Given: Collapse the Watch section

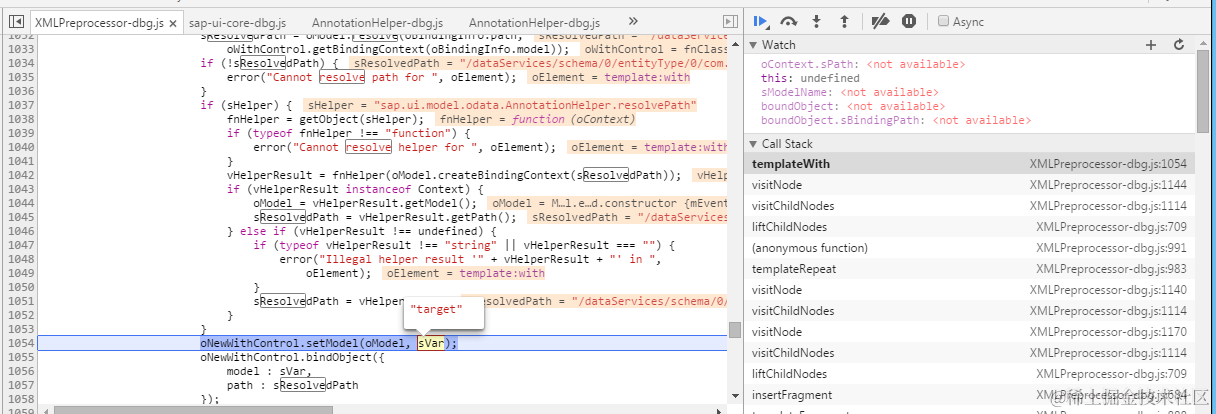Looking at the screenshot, I should [x=753, y=45].
